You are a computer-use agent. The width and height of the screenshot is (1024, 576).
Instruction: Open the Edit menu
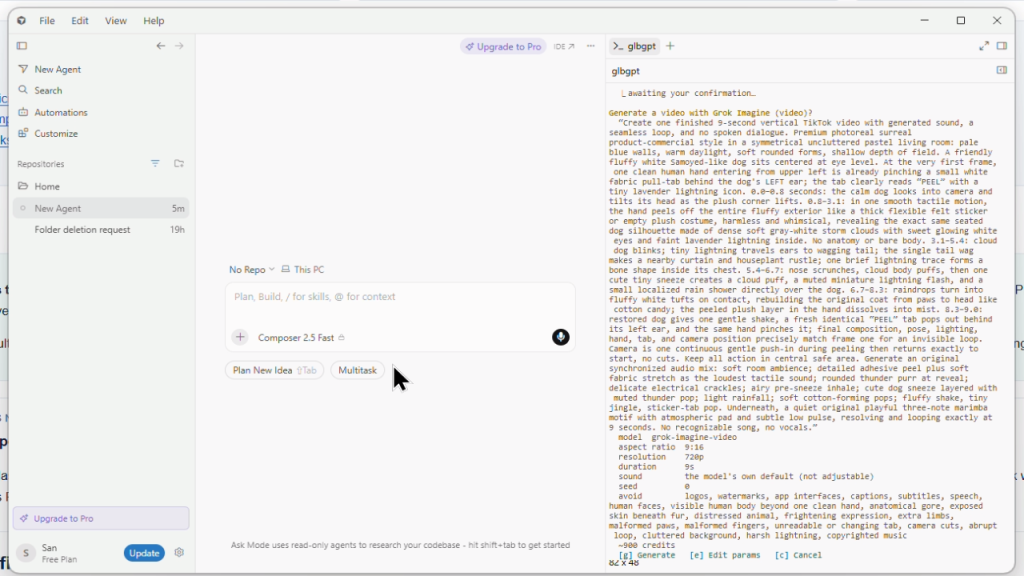pos(80,21)
